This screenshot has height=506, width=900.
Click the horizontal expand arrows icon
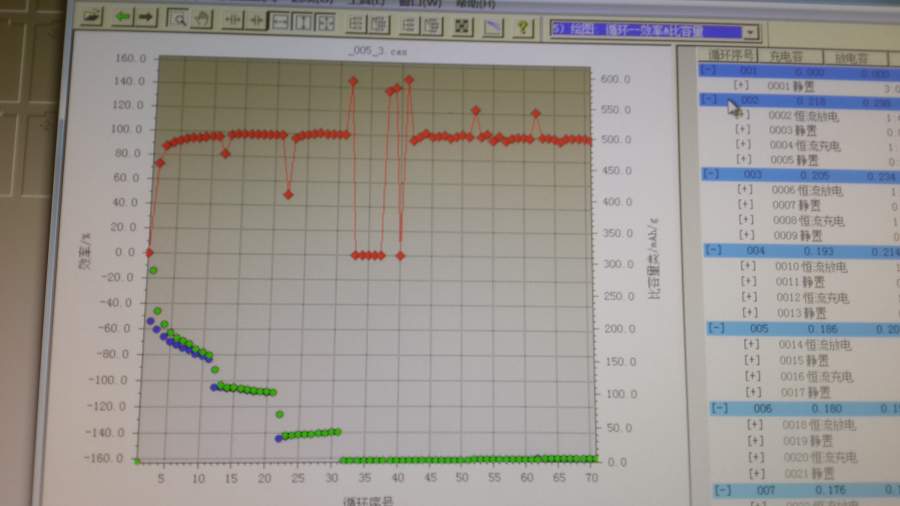point(232,21)
